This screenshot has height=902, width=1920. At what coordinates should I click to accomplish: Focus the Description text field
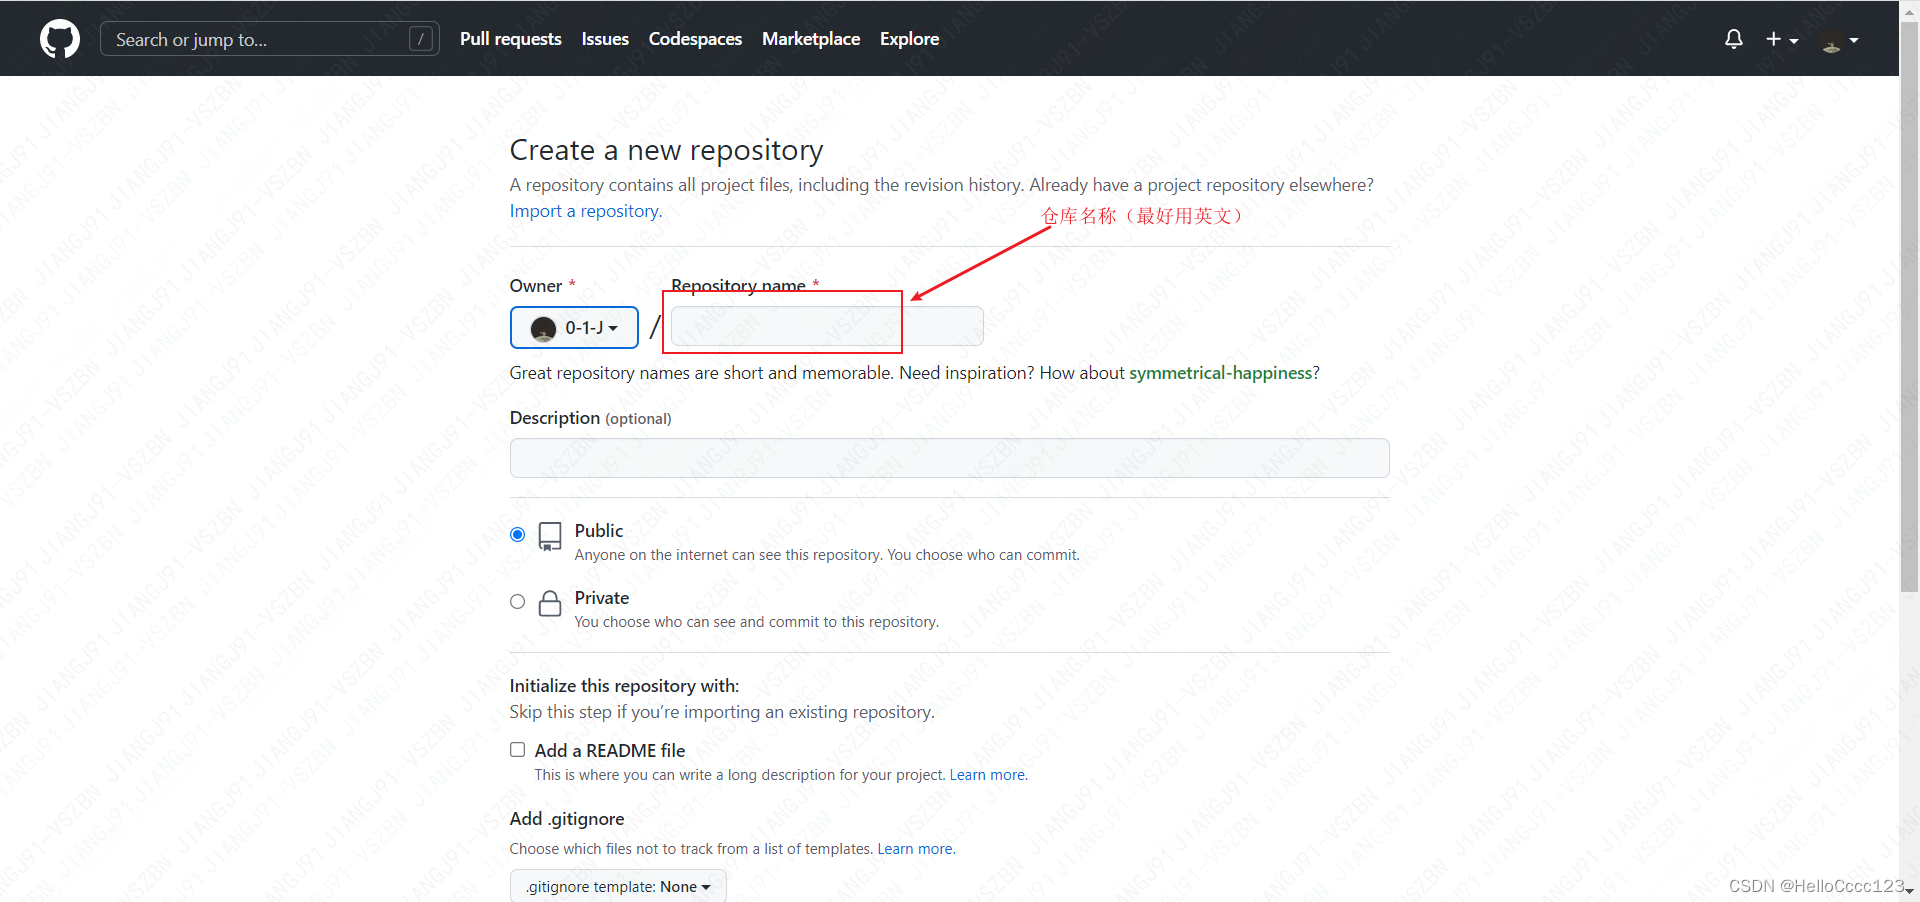[x=949, y=458]
